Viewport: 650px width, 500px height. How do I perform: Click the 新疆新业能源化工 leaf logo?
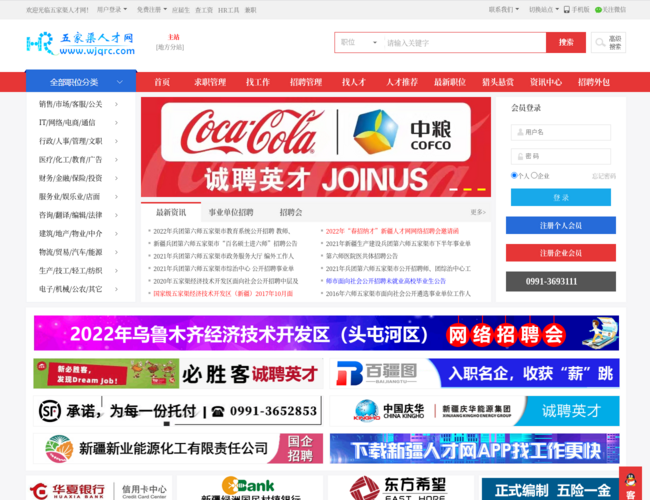(59, 449)
